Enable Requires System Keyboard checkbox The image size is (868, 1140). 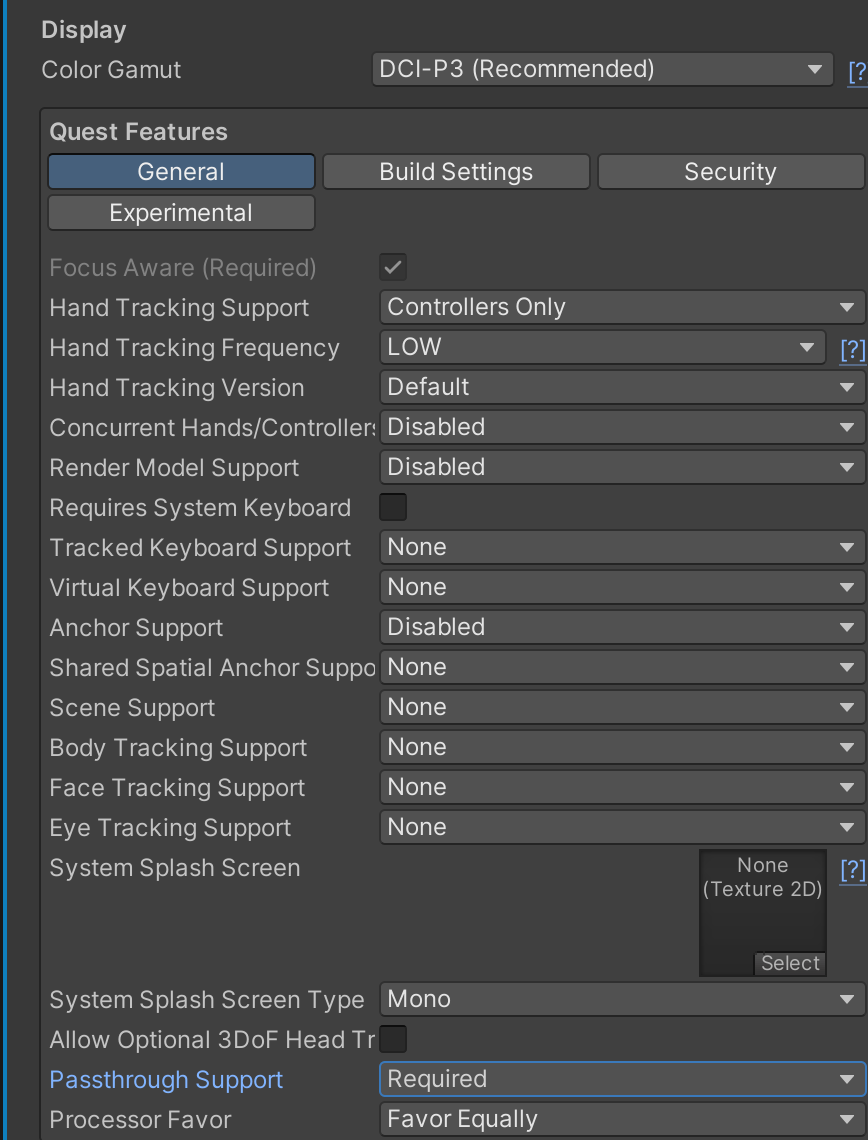coord(393,508)
